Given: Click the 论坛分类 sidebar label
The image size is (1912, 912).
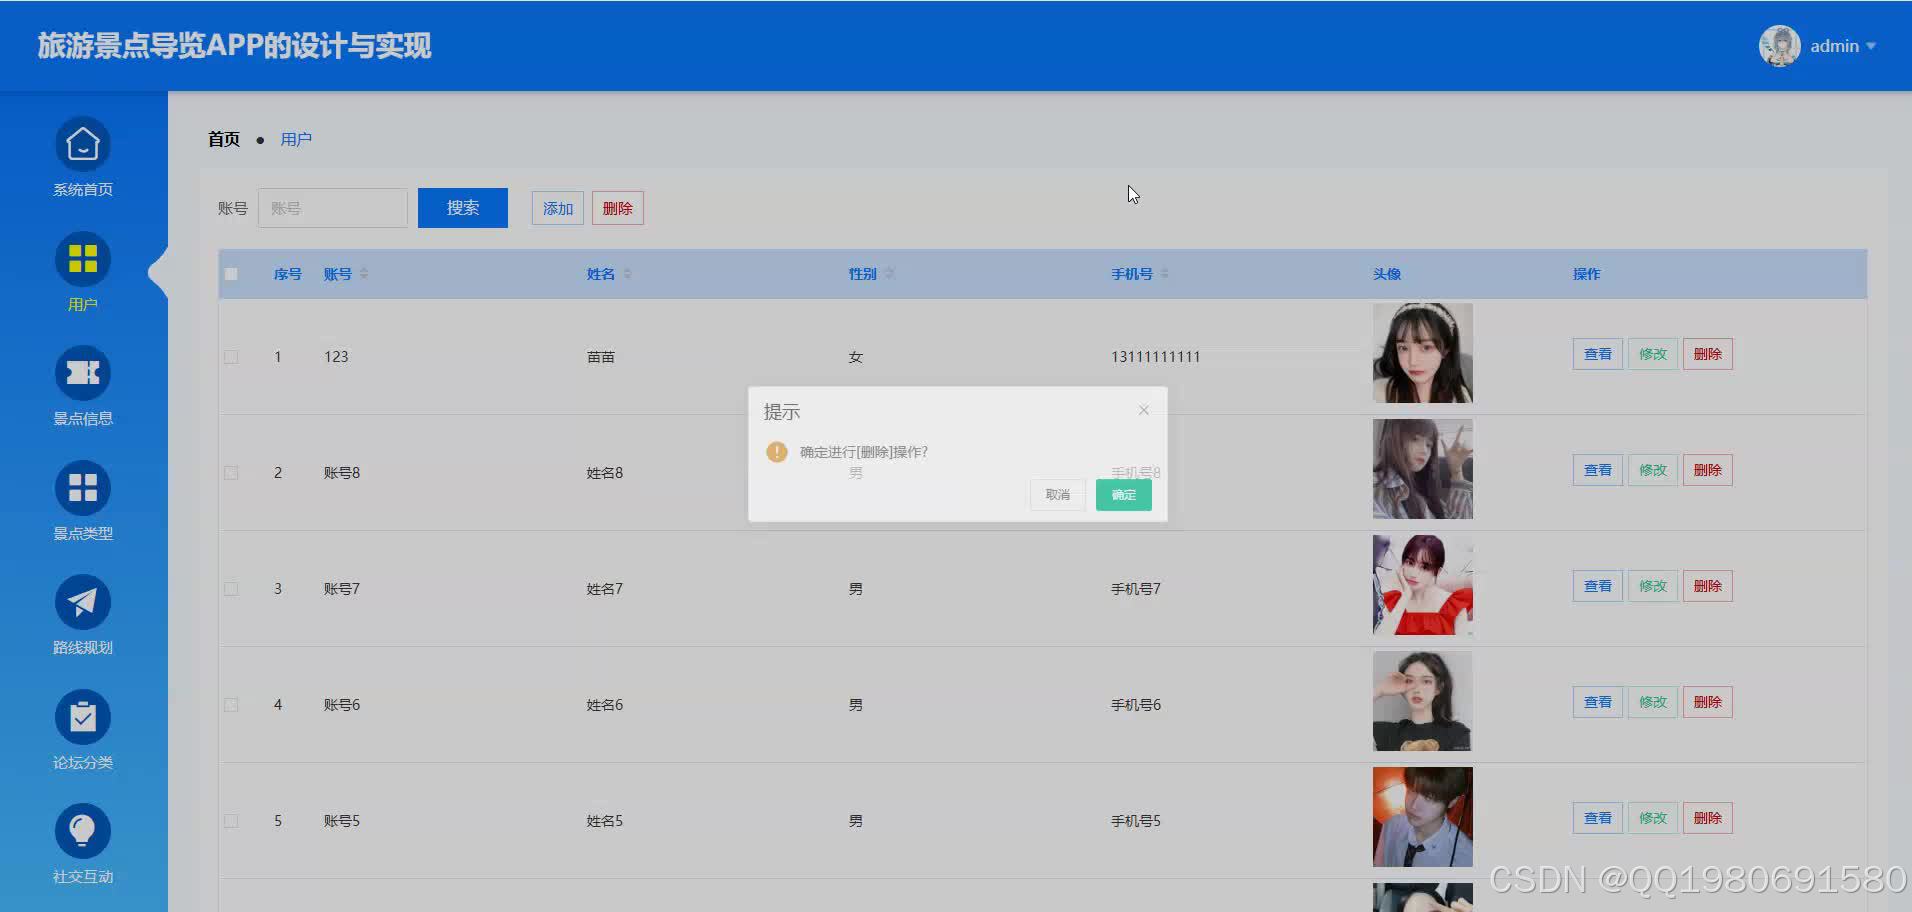Looking at the screenshot, I should [83, 763].
